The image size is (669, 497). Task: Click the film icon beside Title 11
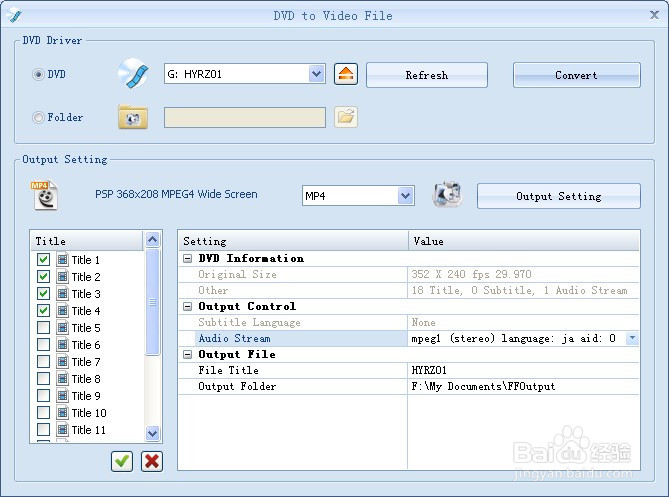pos(62,429)
